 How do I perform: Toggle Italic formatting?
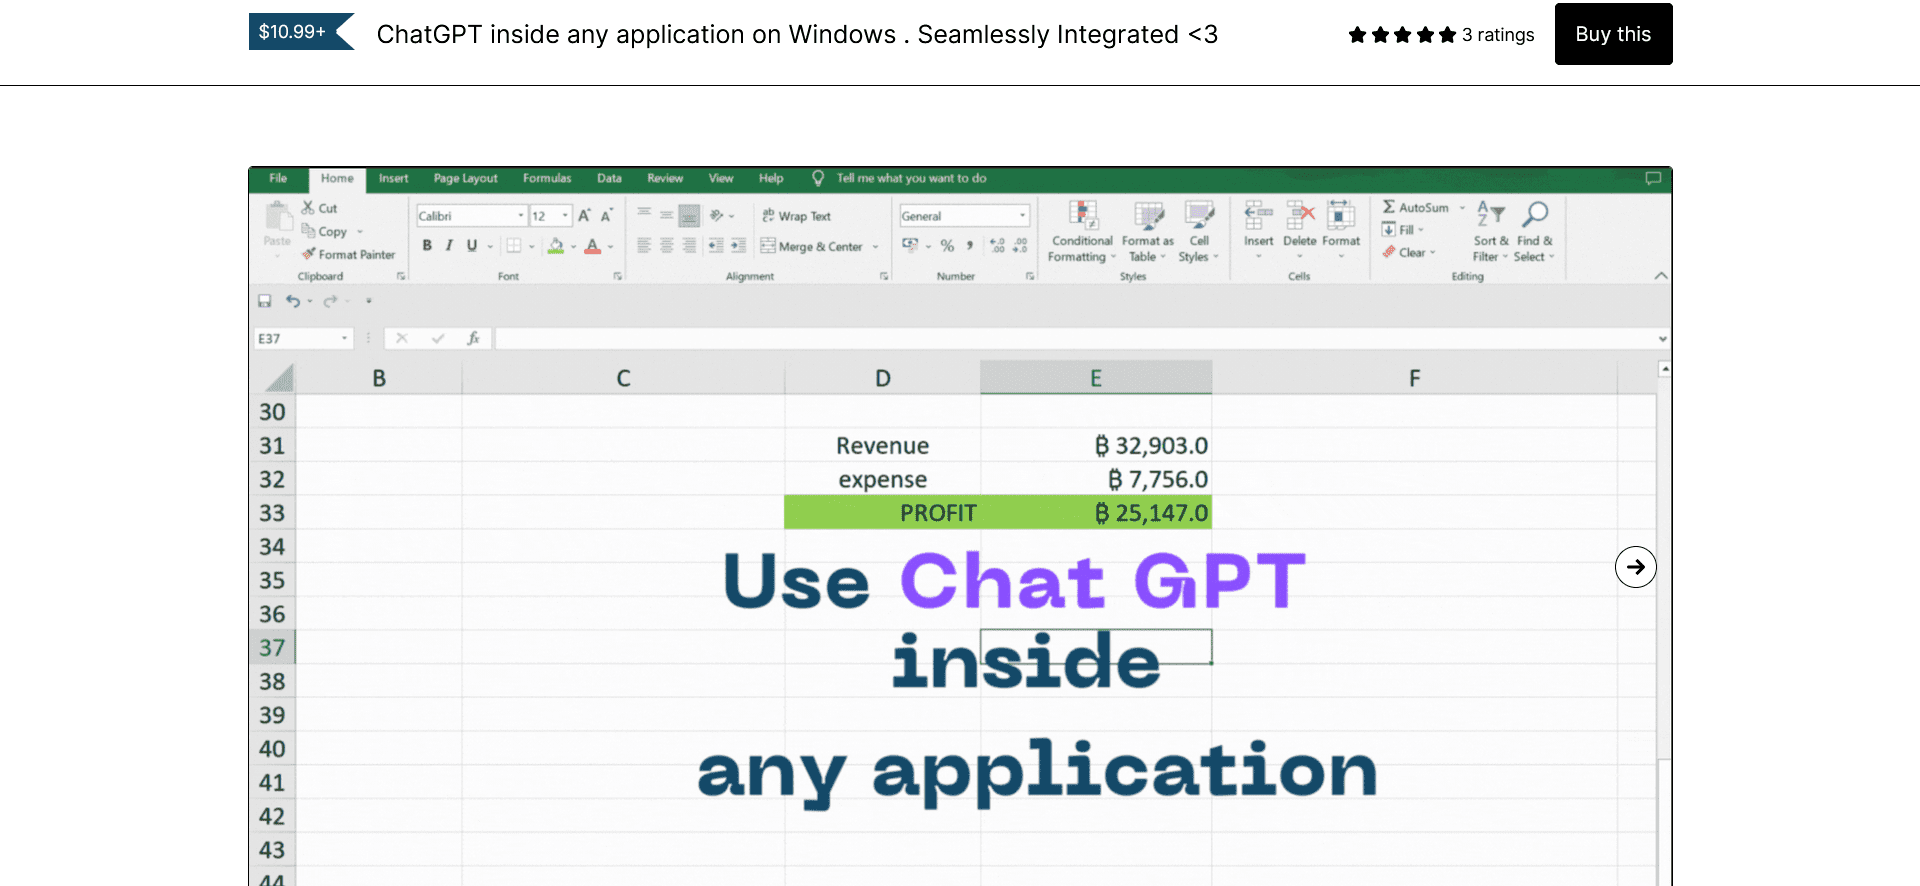click(449, 246)
